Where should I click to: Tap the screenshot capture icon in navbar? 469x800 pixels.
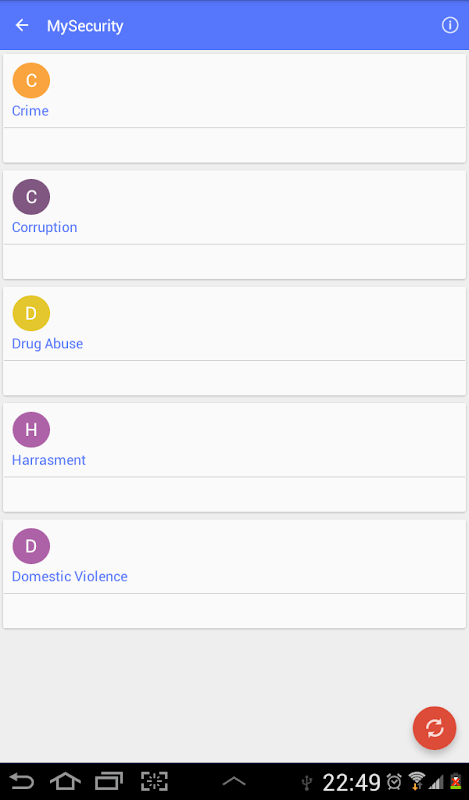point(154,781)
